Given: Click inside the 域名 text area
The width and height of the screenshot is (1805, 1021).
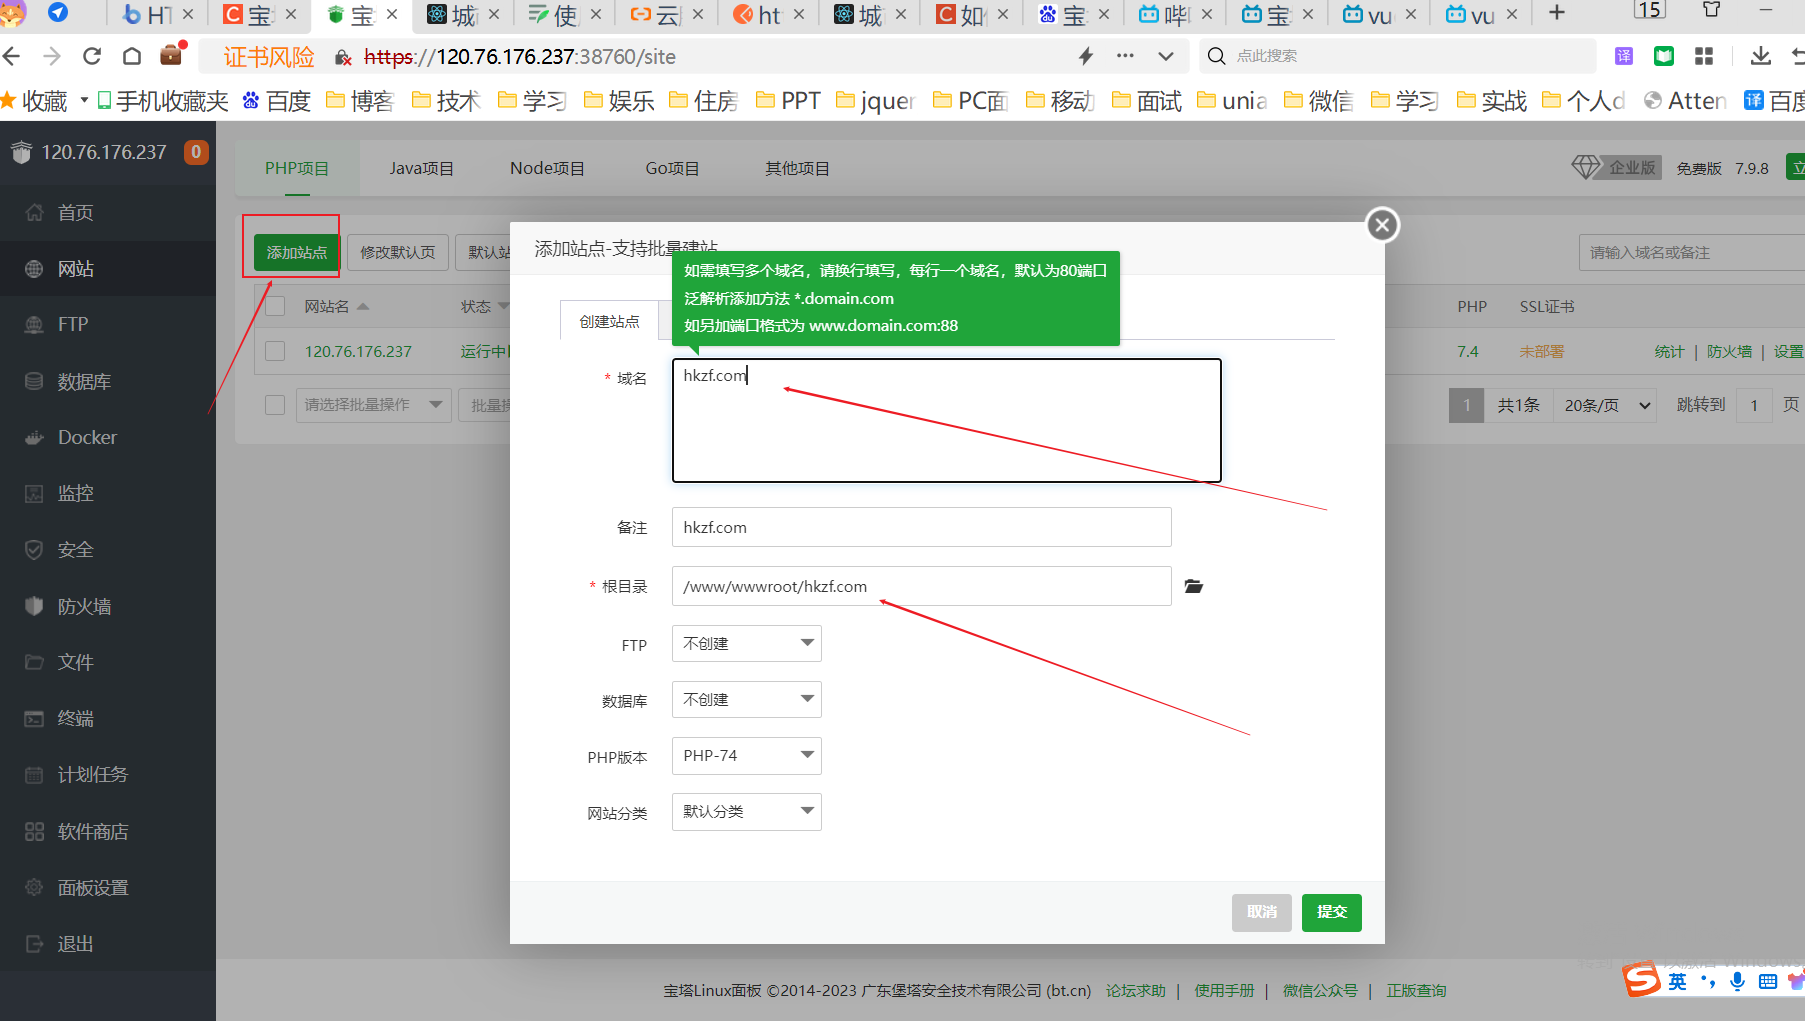Looking at the screenshot, I should pyautogui.click(x=946, y=420).
